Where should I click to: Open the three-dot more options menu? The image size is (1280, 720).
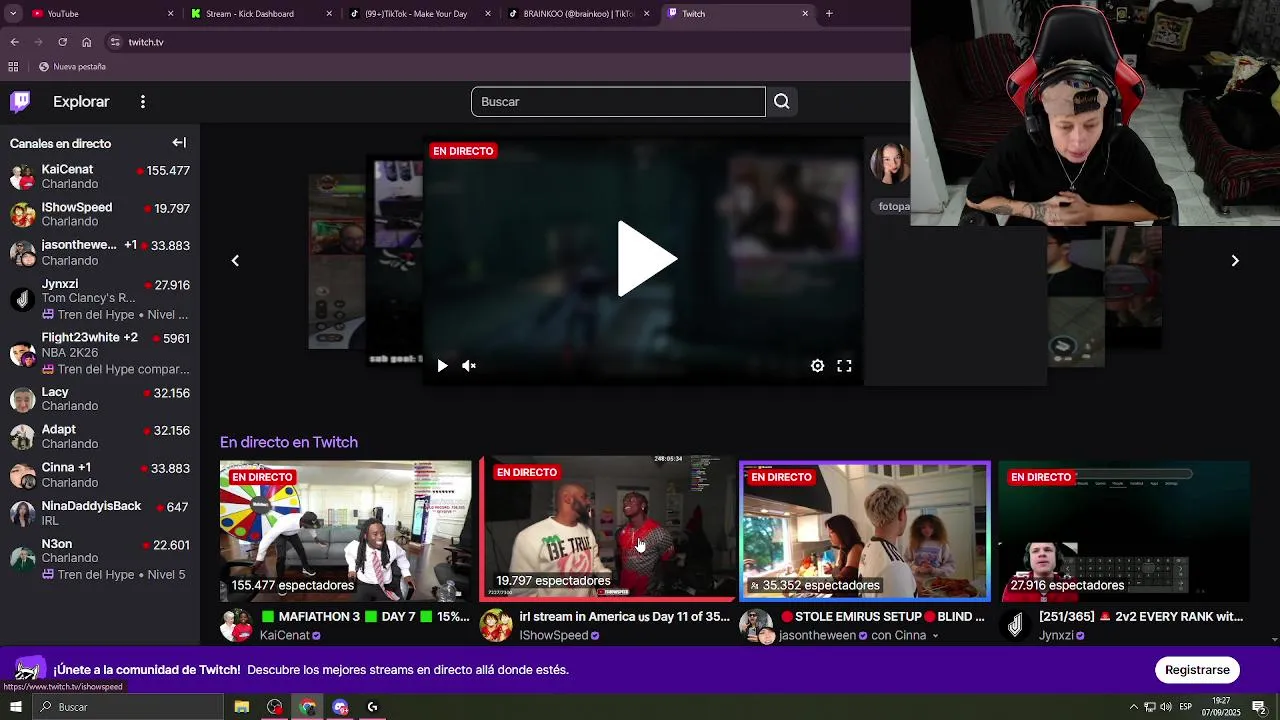tap(143, 102)
